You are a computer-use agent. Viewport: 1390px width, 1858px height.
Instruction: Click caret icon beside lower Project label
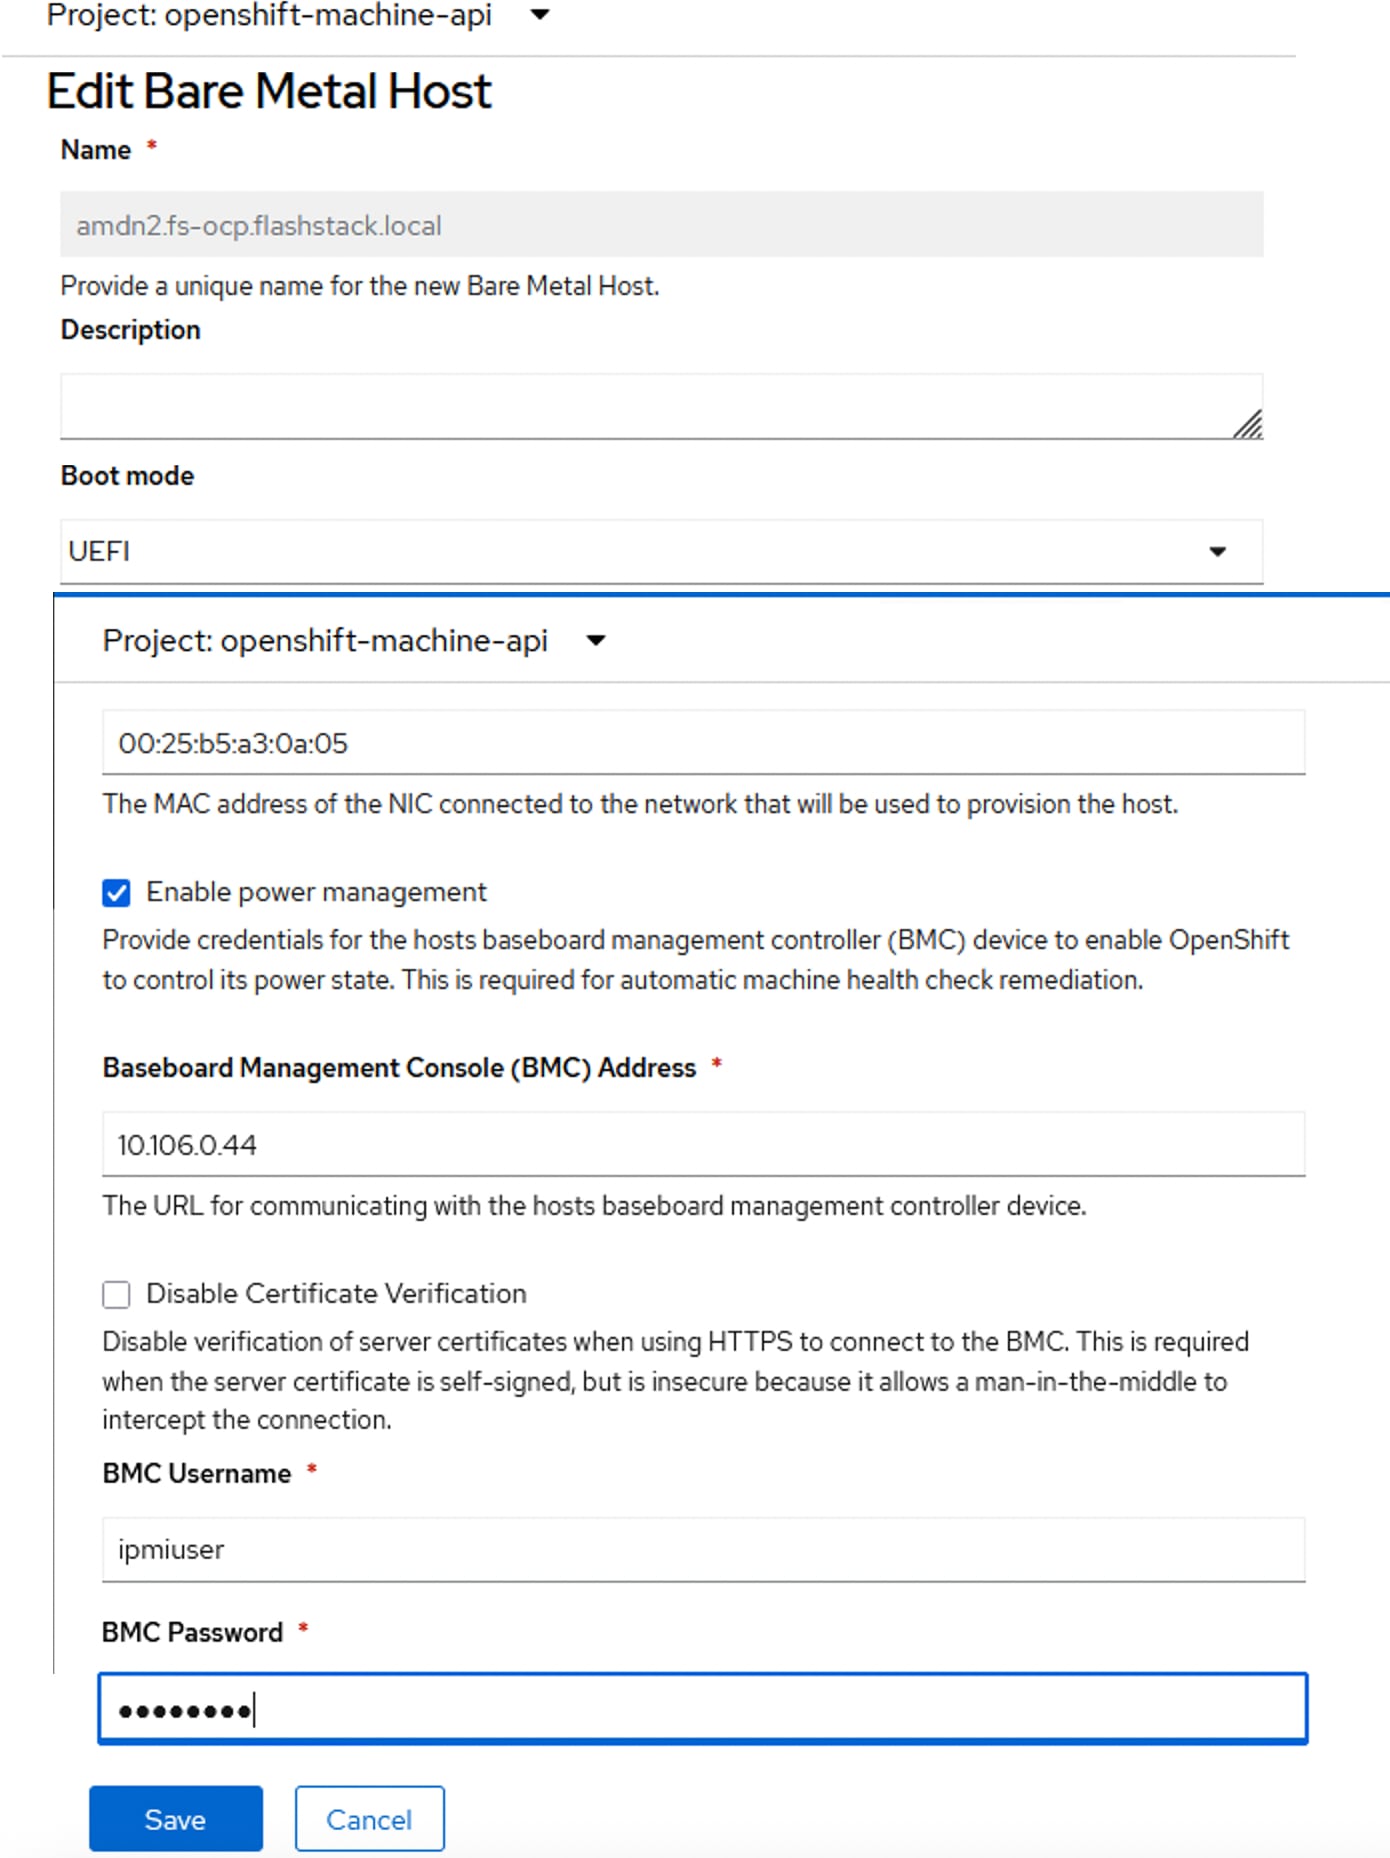[596, 641]
